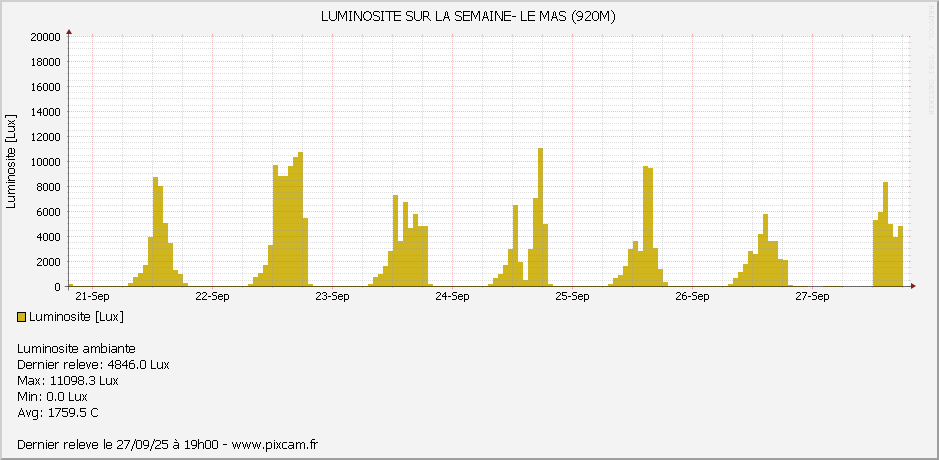939x460 pixels.
Task: Click the 27-Sep date label
Action: pyautogui.click(x=812, y=296)
